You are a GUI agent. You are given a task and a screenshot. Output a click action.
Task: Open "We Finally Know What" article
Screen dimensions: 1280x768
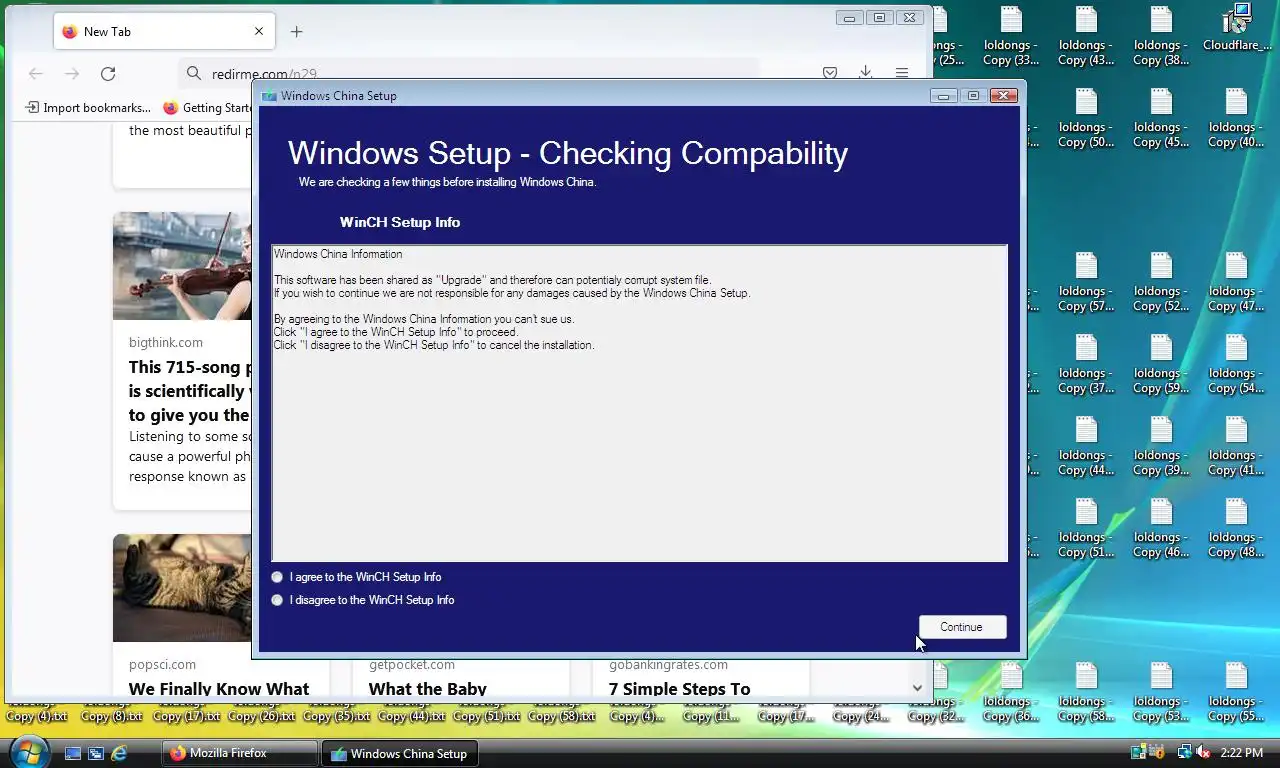[219, 688]
